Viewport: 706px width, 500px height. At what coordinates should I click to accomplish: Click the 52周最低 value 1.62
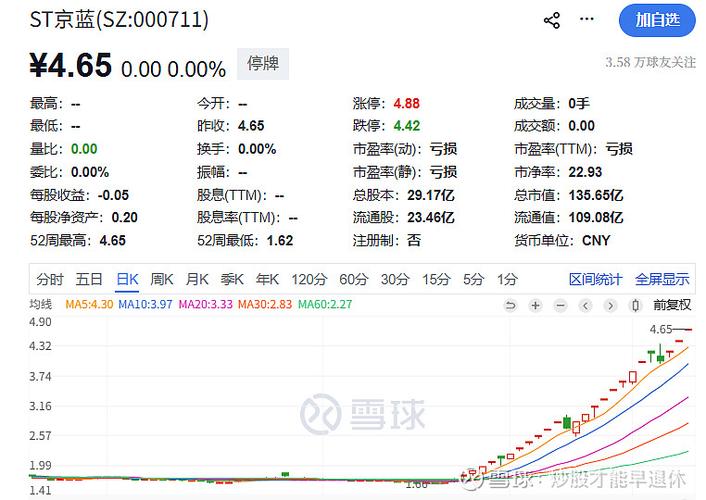click(x=280, y=241)
